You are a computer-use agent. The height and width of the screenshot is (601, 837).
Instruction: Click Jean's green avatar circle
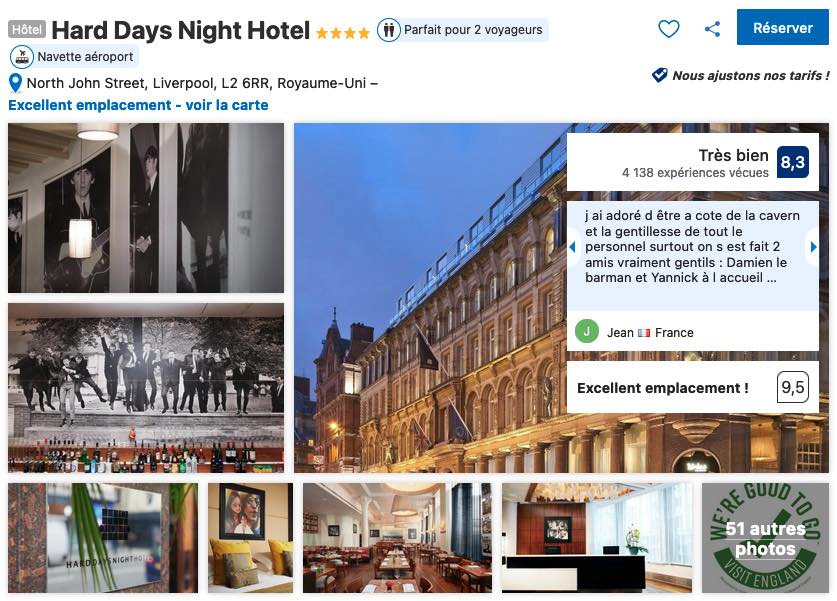click(x=587, y=331)
